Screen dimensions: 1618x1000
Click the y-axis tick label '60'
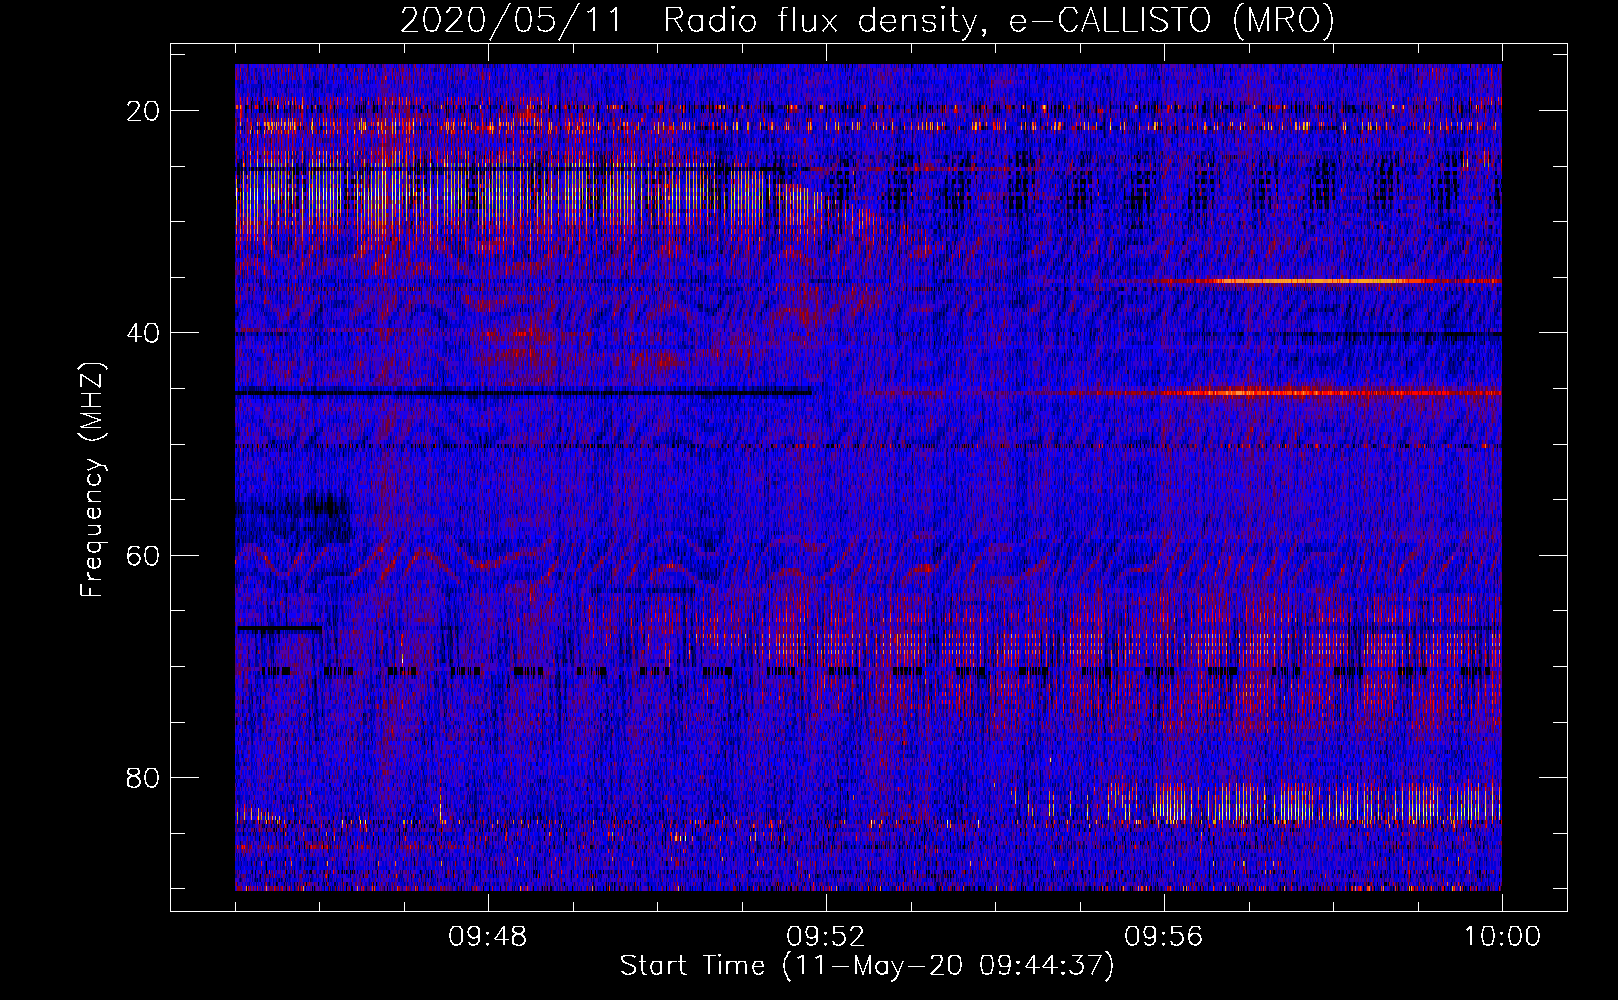143,555
